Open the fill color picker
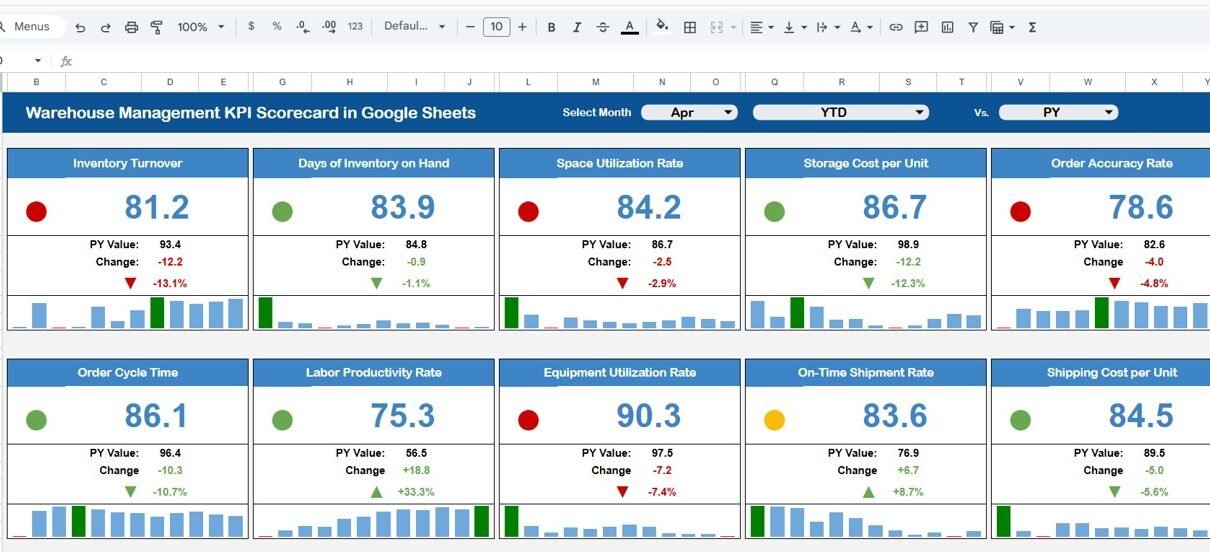The image size is (1210, 552). 662,27
